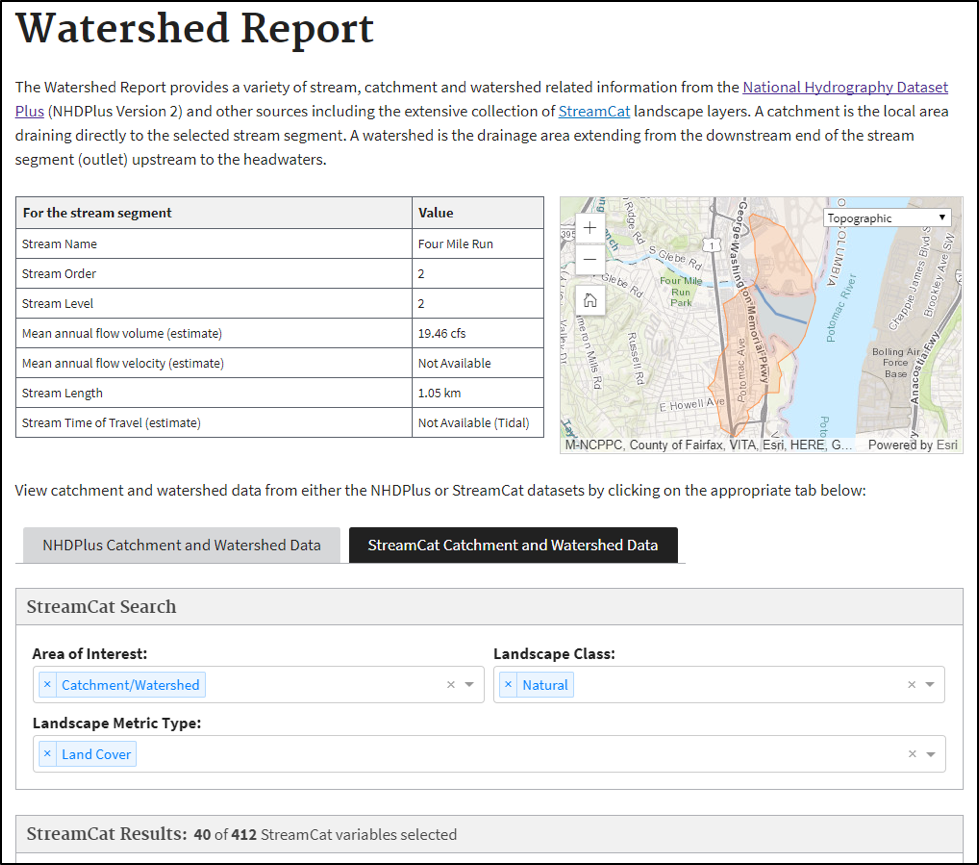Remove the Catchment/Watershed tag

(x=47, y=685)
